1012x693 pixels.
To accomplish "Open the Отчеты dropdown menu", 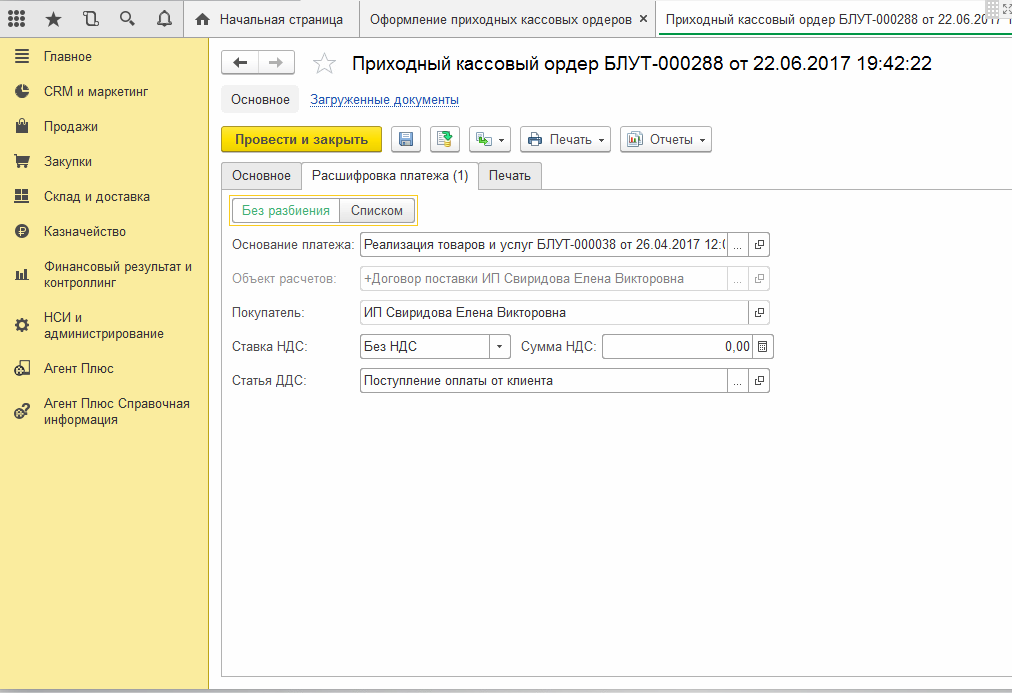I will click(x=665, y=140).
